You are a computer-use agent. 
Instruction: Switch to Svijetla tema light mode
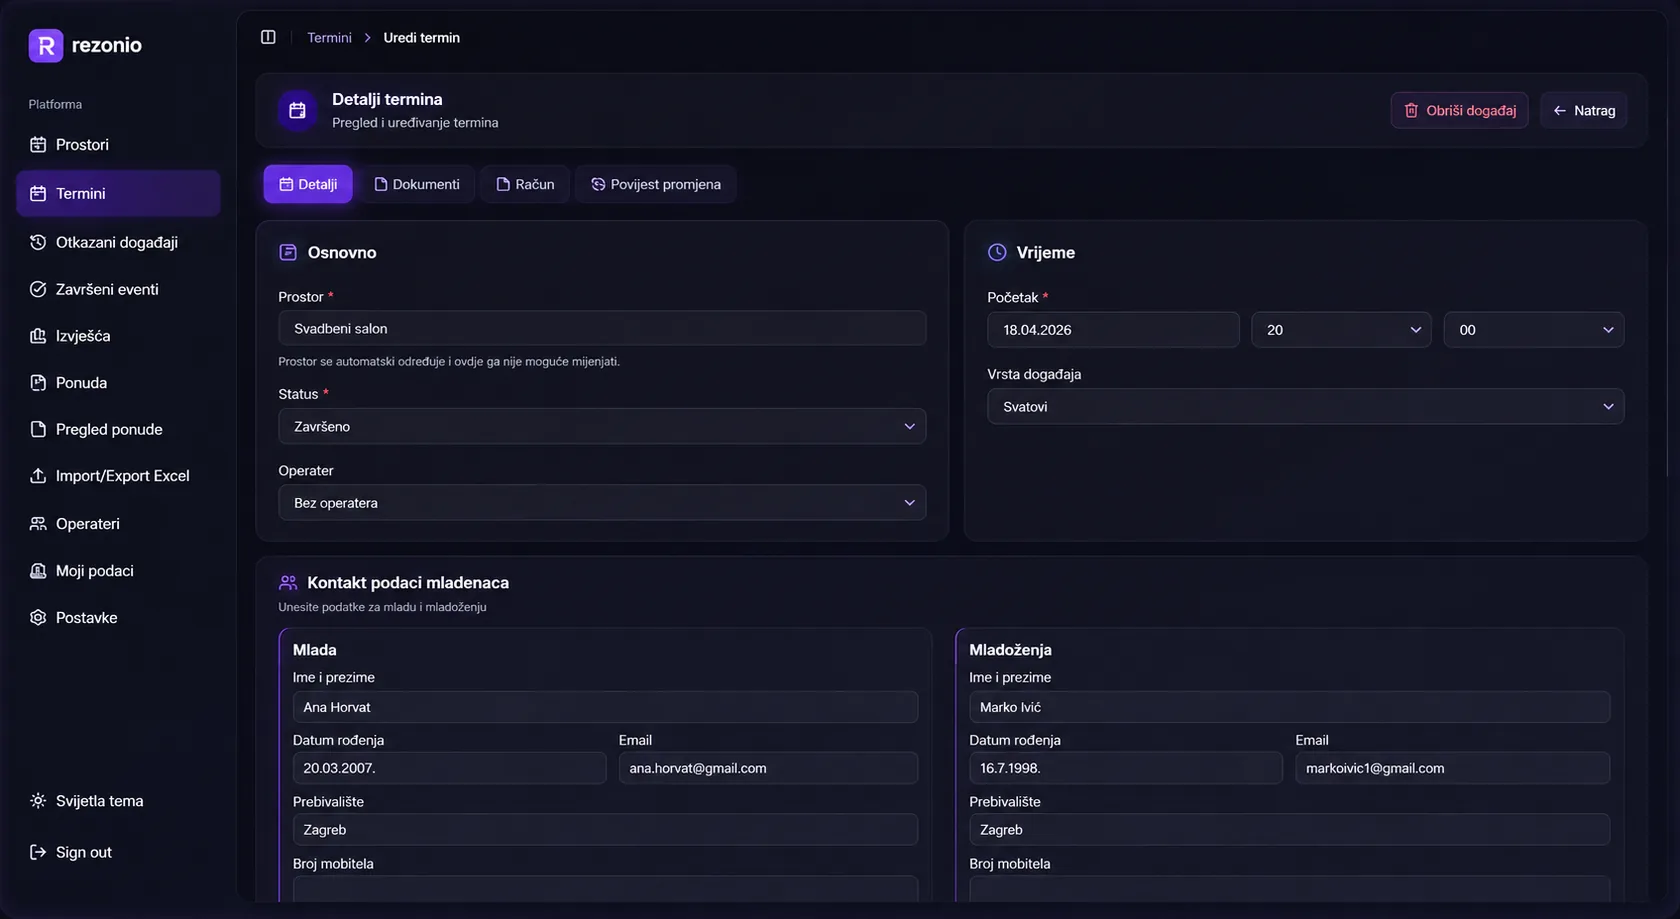point(87,800)
